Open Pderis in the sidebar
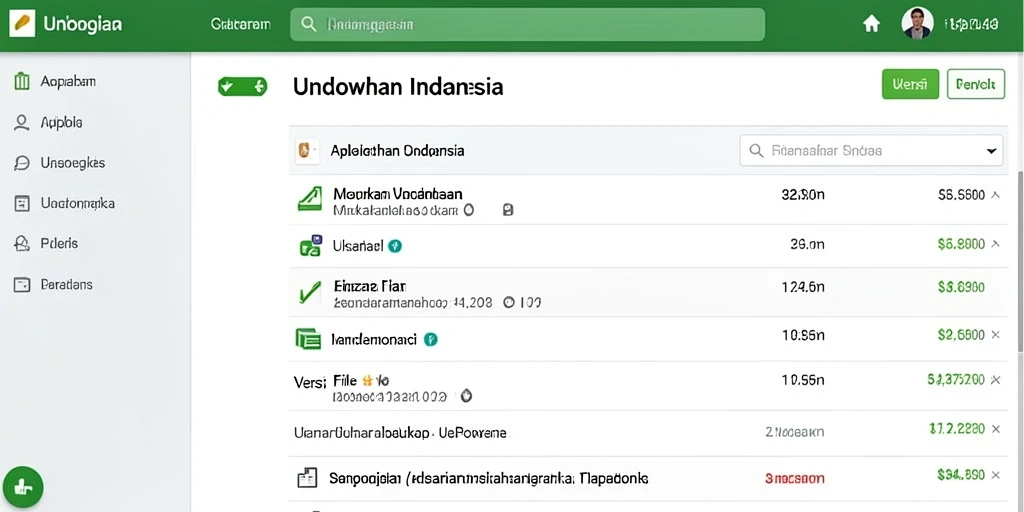Screen dimensions: 1024x512 59,244
